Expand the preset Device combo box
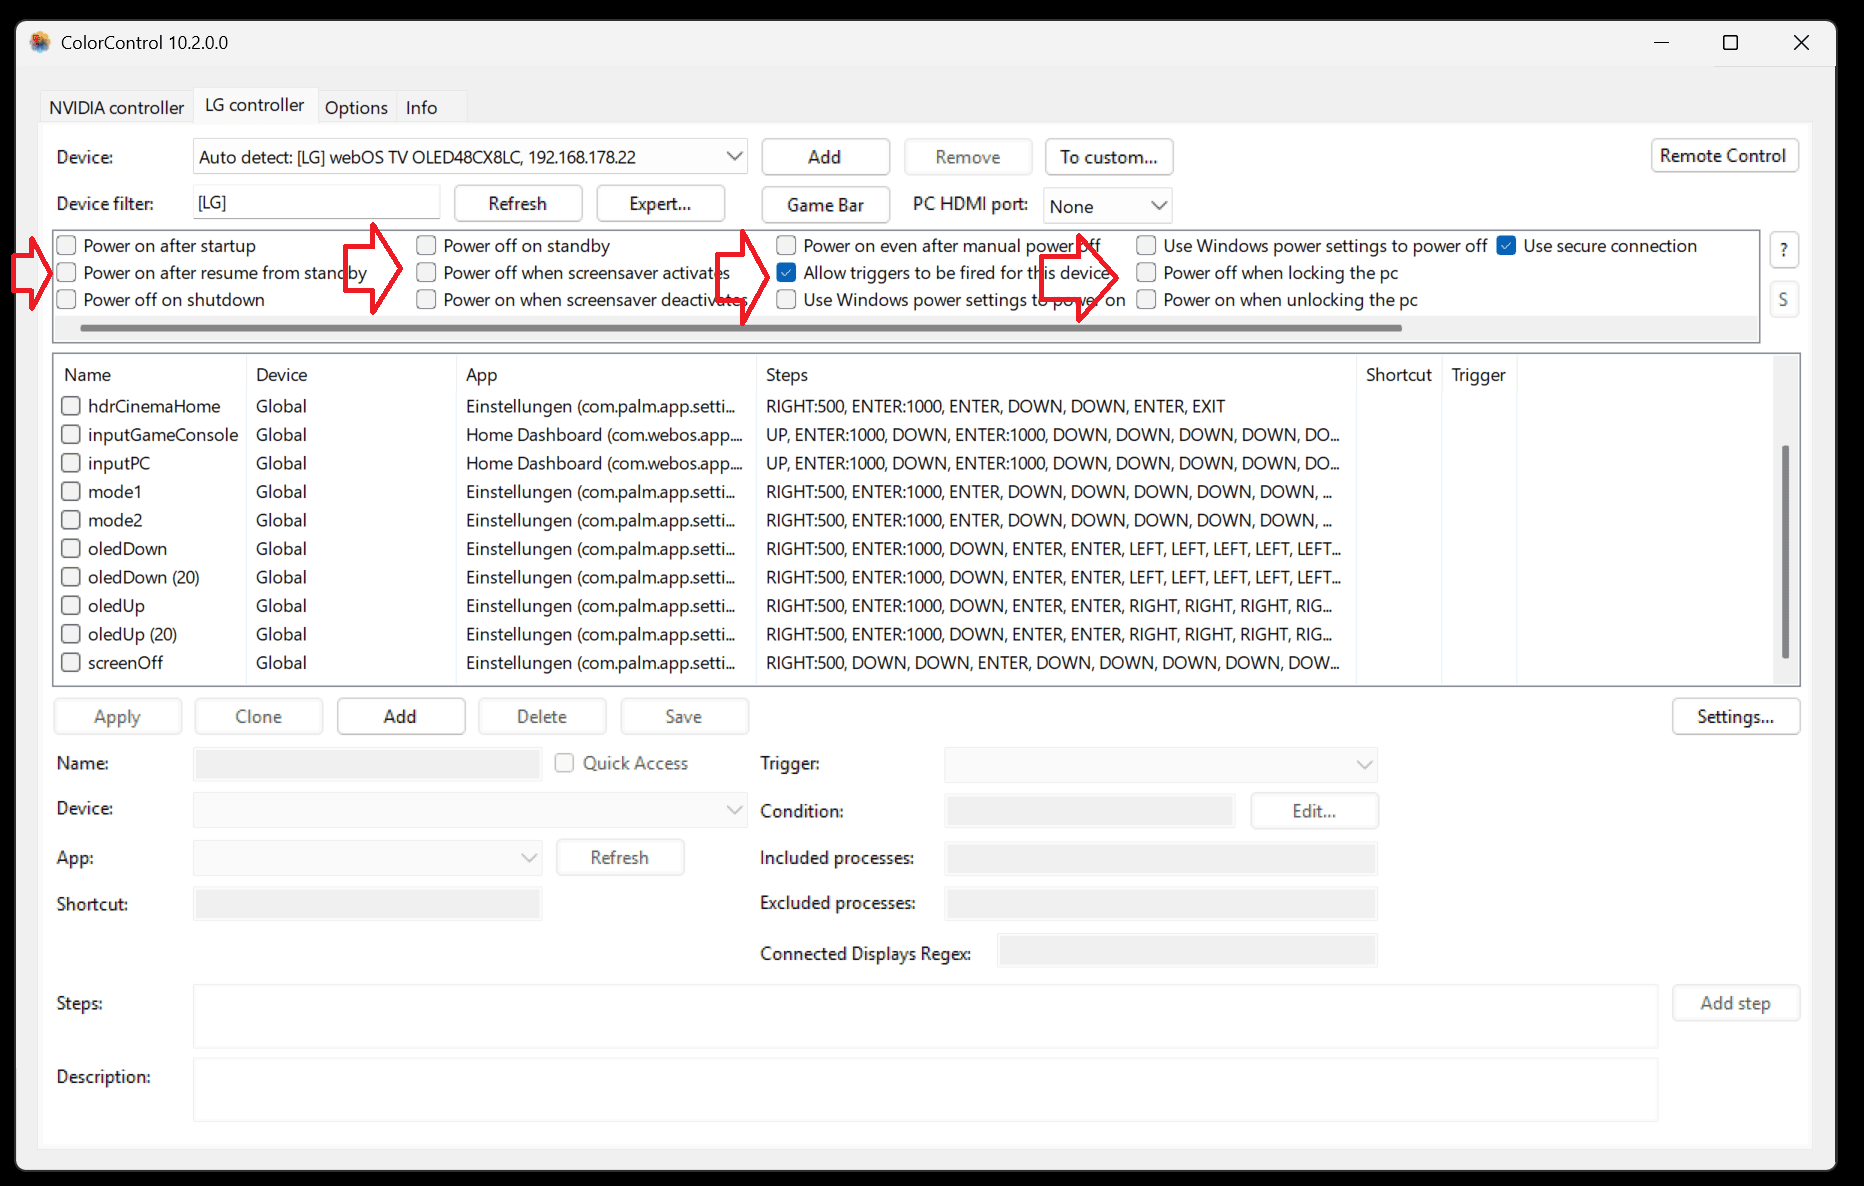 pyautogui.click(x=470, y=809)
